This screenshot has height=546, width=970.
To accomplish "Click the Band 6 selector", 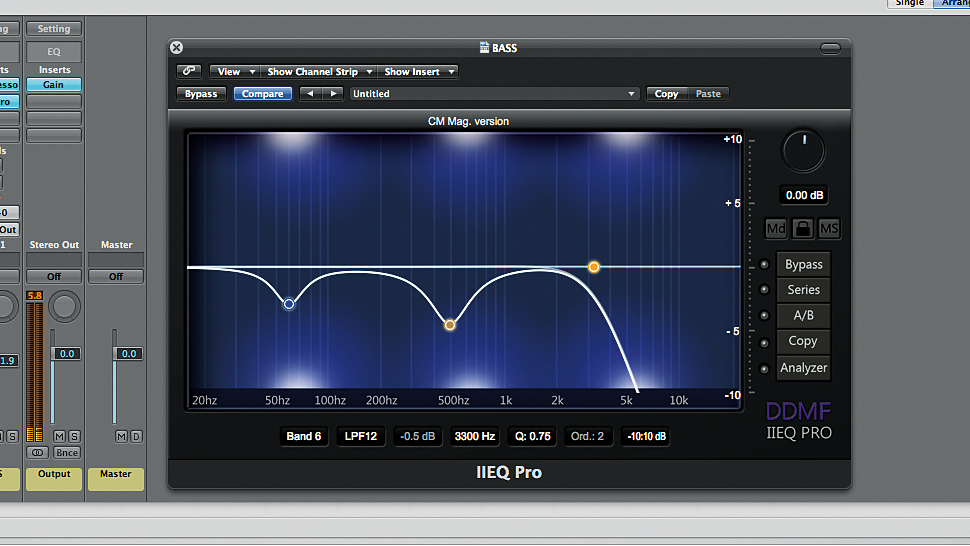I will click(x=304, y=436).
